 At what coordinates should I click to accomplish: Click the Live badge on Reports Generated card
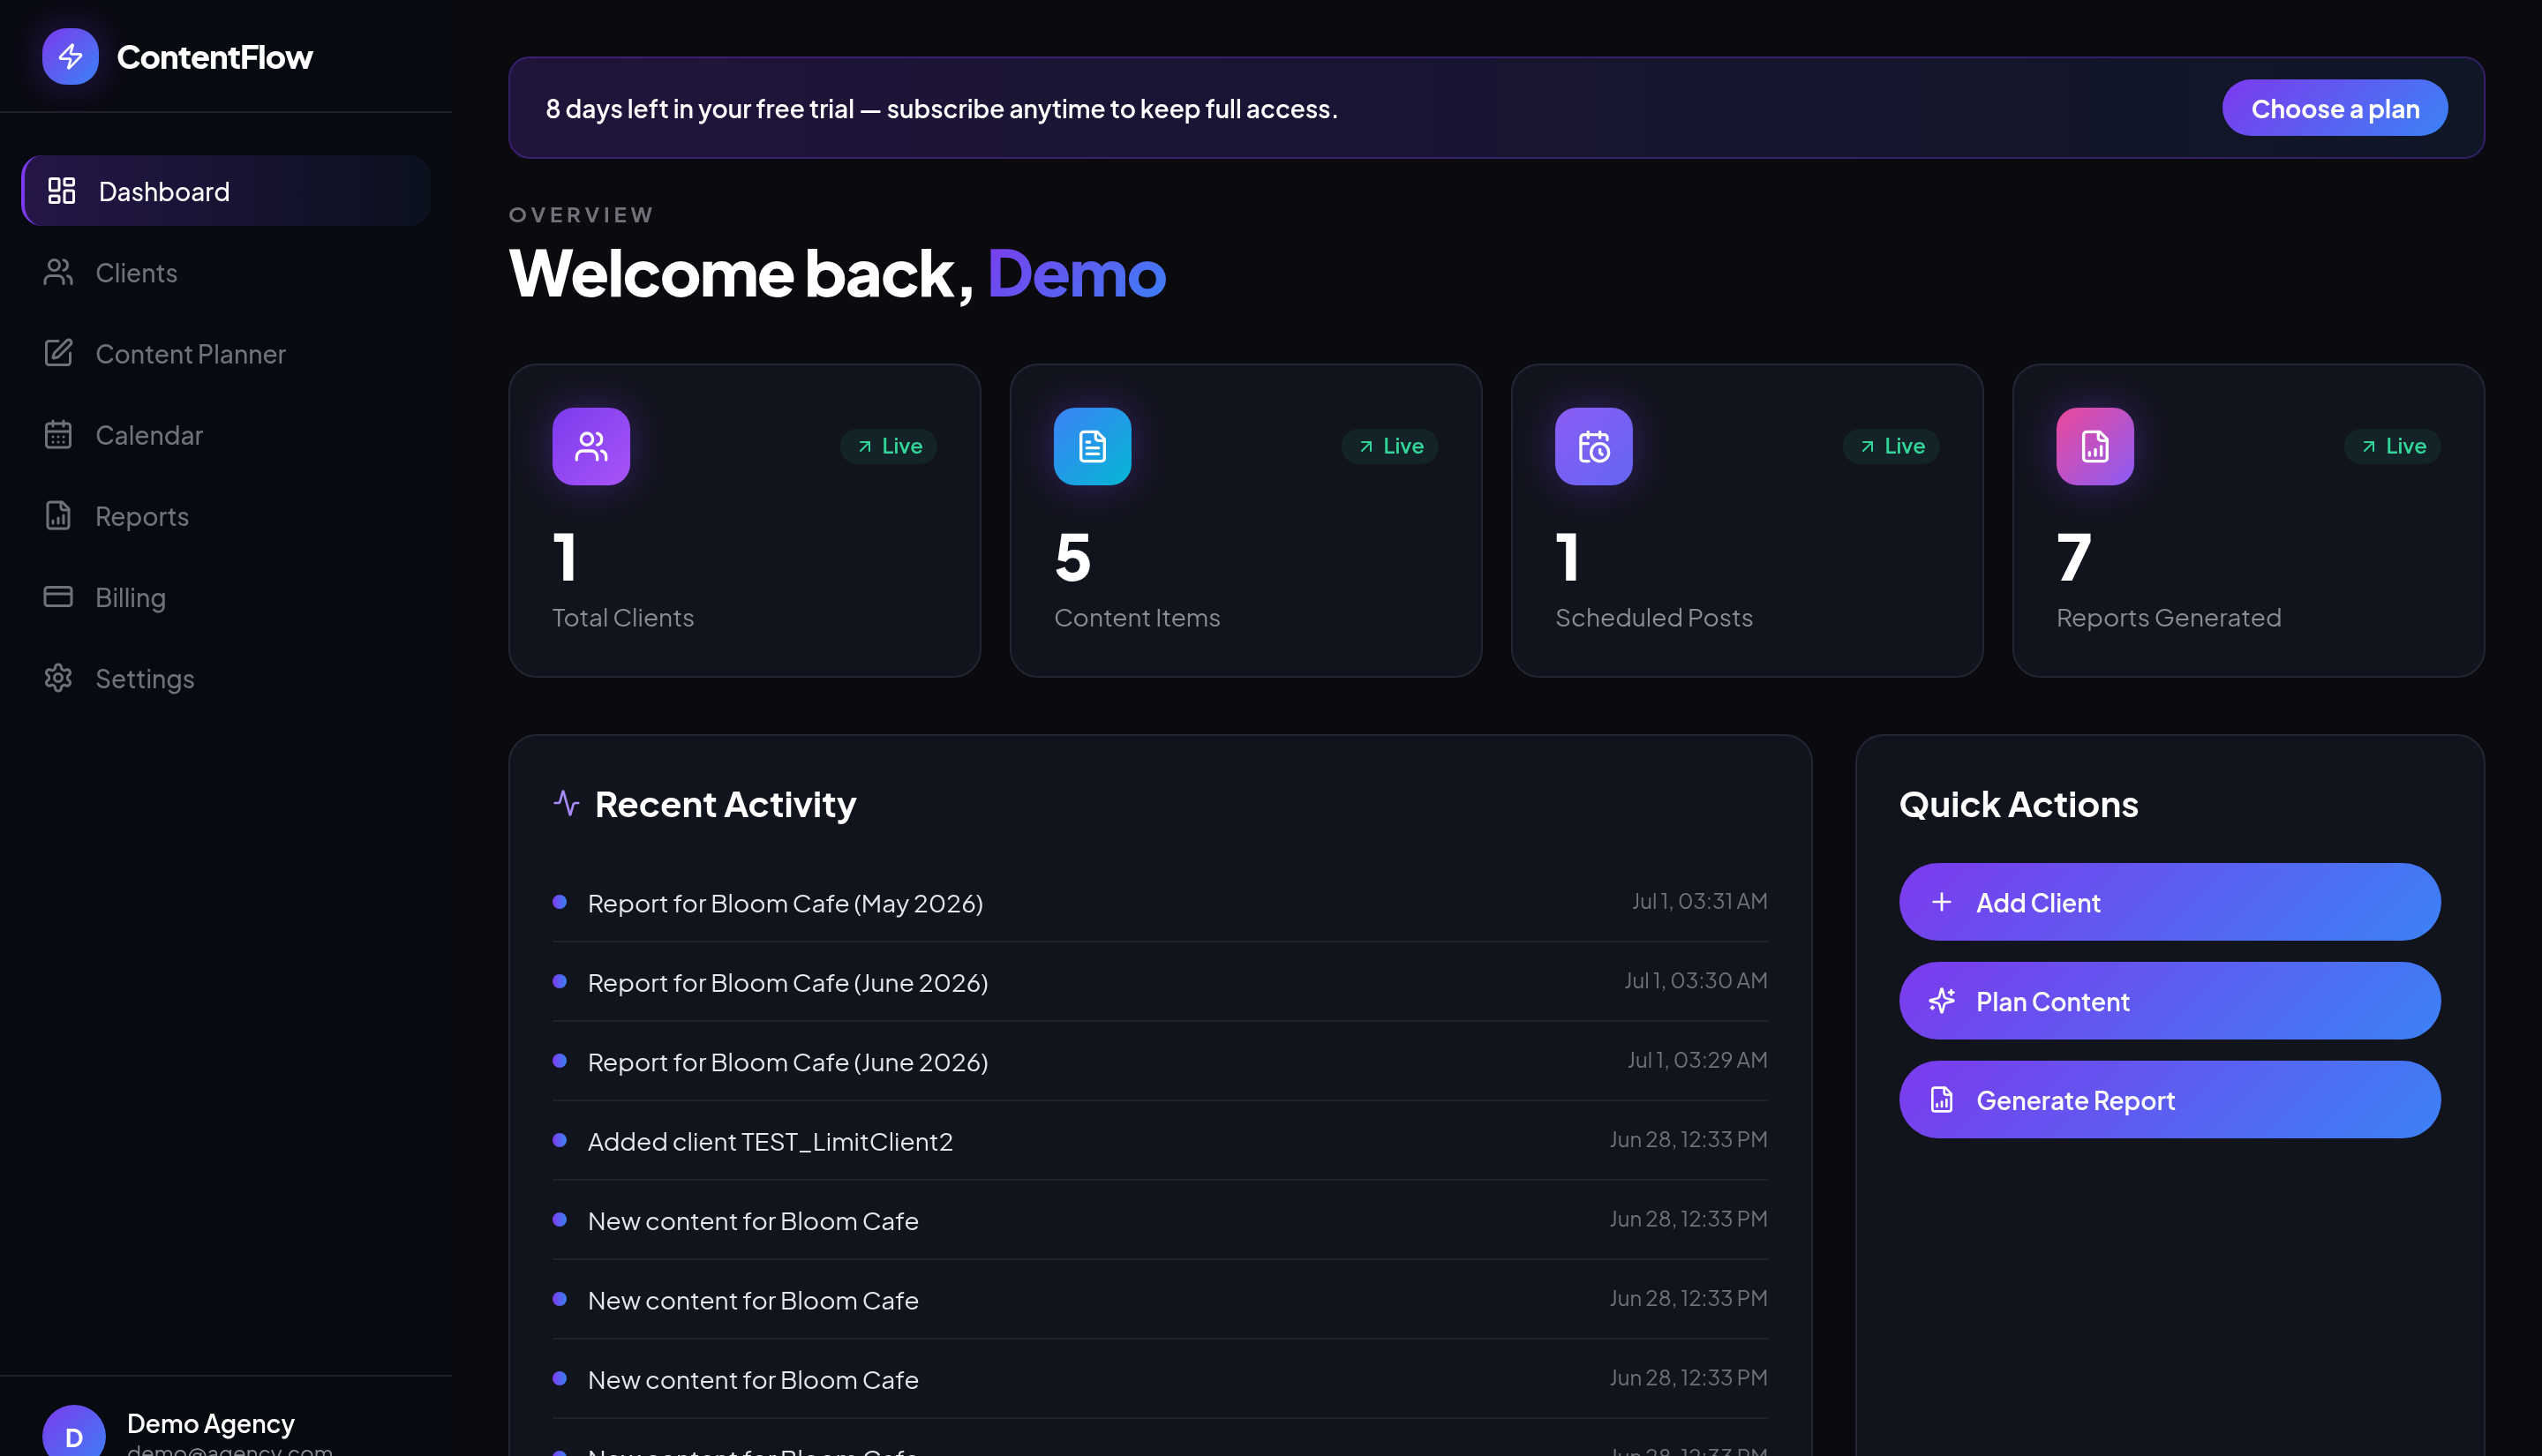pos(2391,446)
